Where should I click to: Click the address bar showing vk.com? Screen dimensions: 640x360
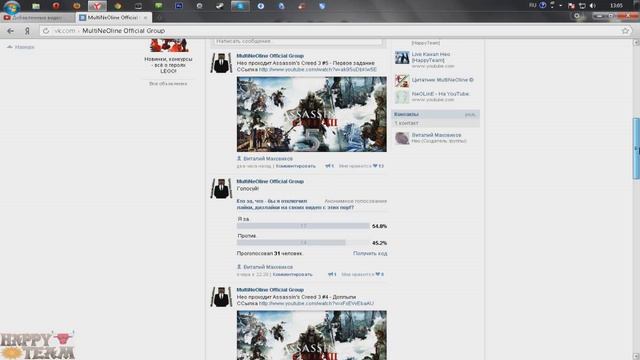coord(335,31)
